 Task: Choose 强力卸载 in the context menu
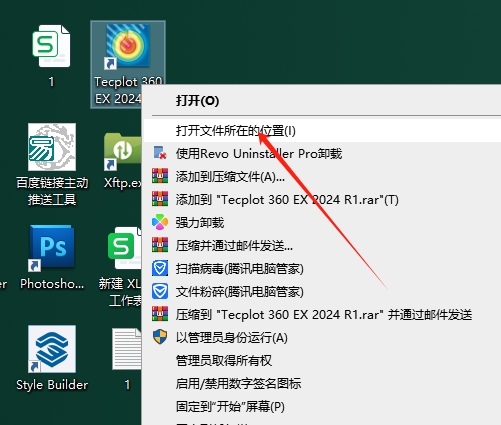(322, 223)
